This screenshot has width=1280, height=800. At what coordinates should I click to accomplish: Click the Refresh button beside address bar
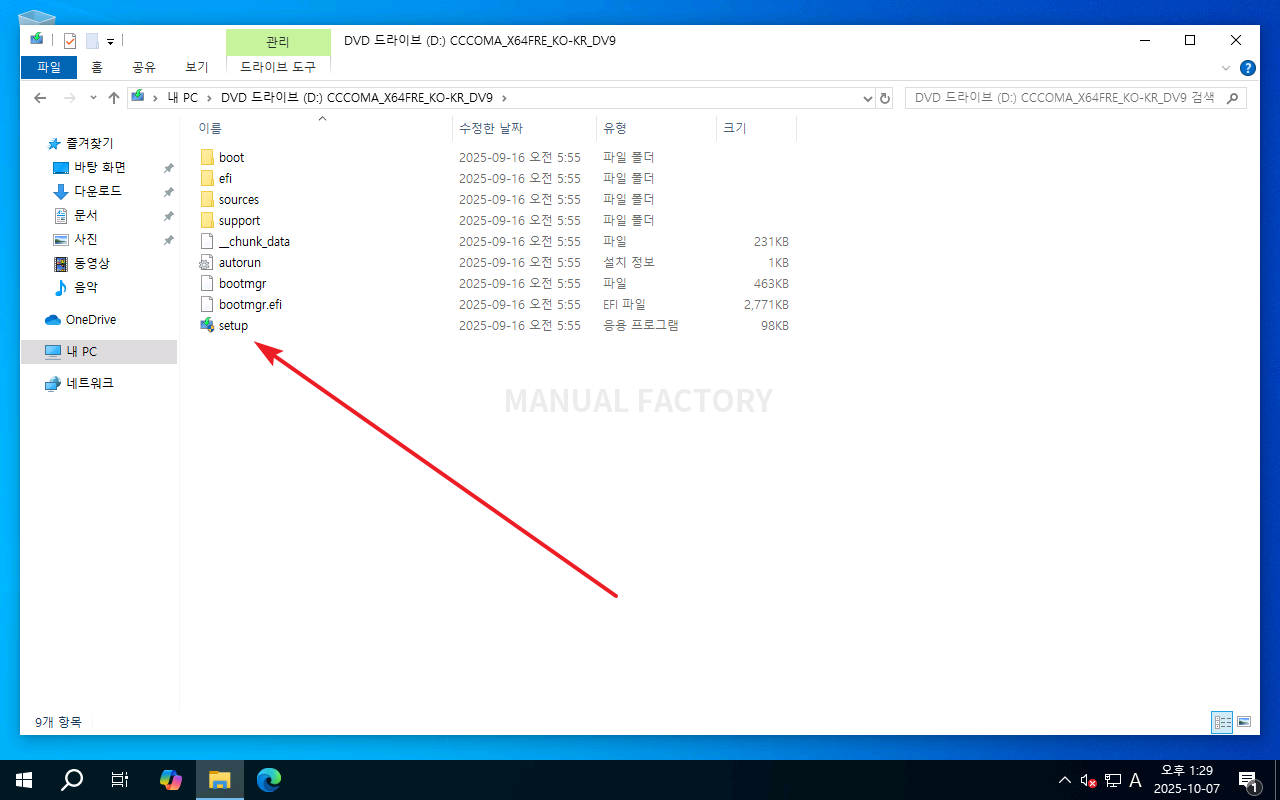[x=885, y=98]
